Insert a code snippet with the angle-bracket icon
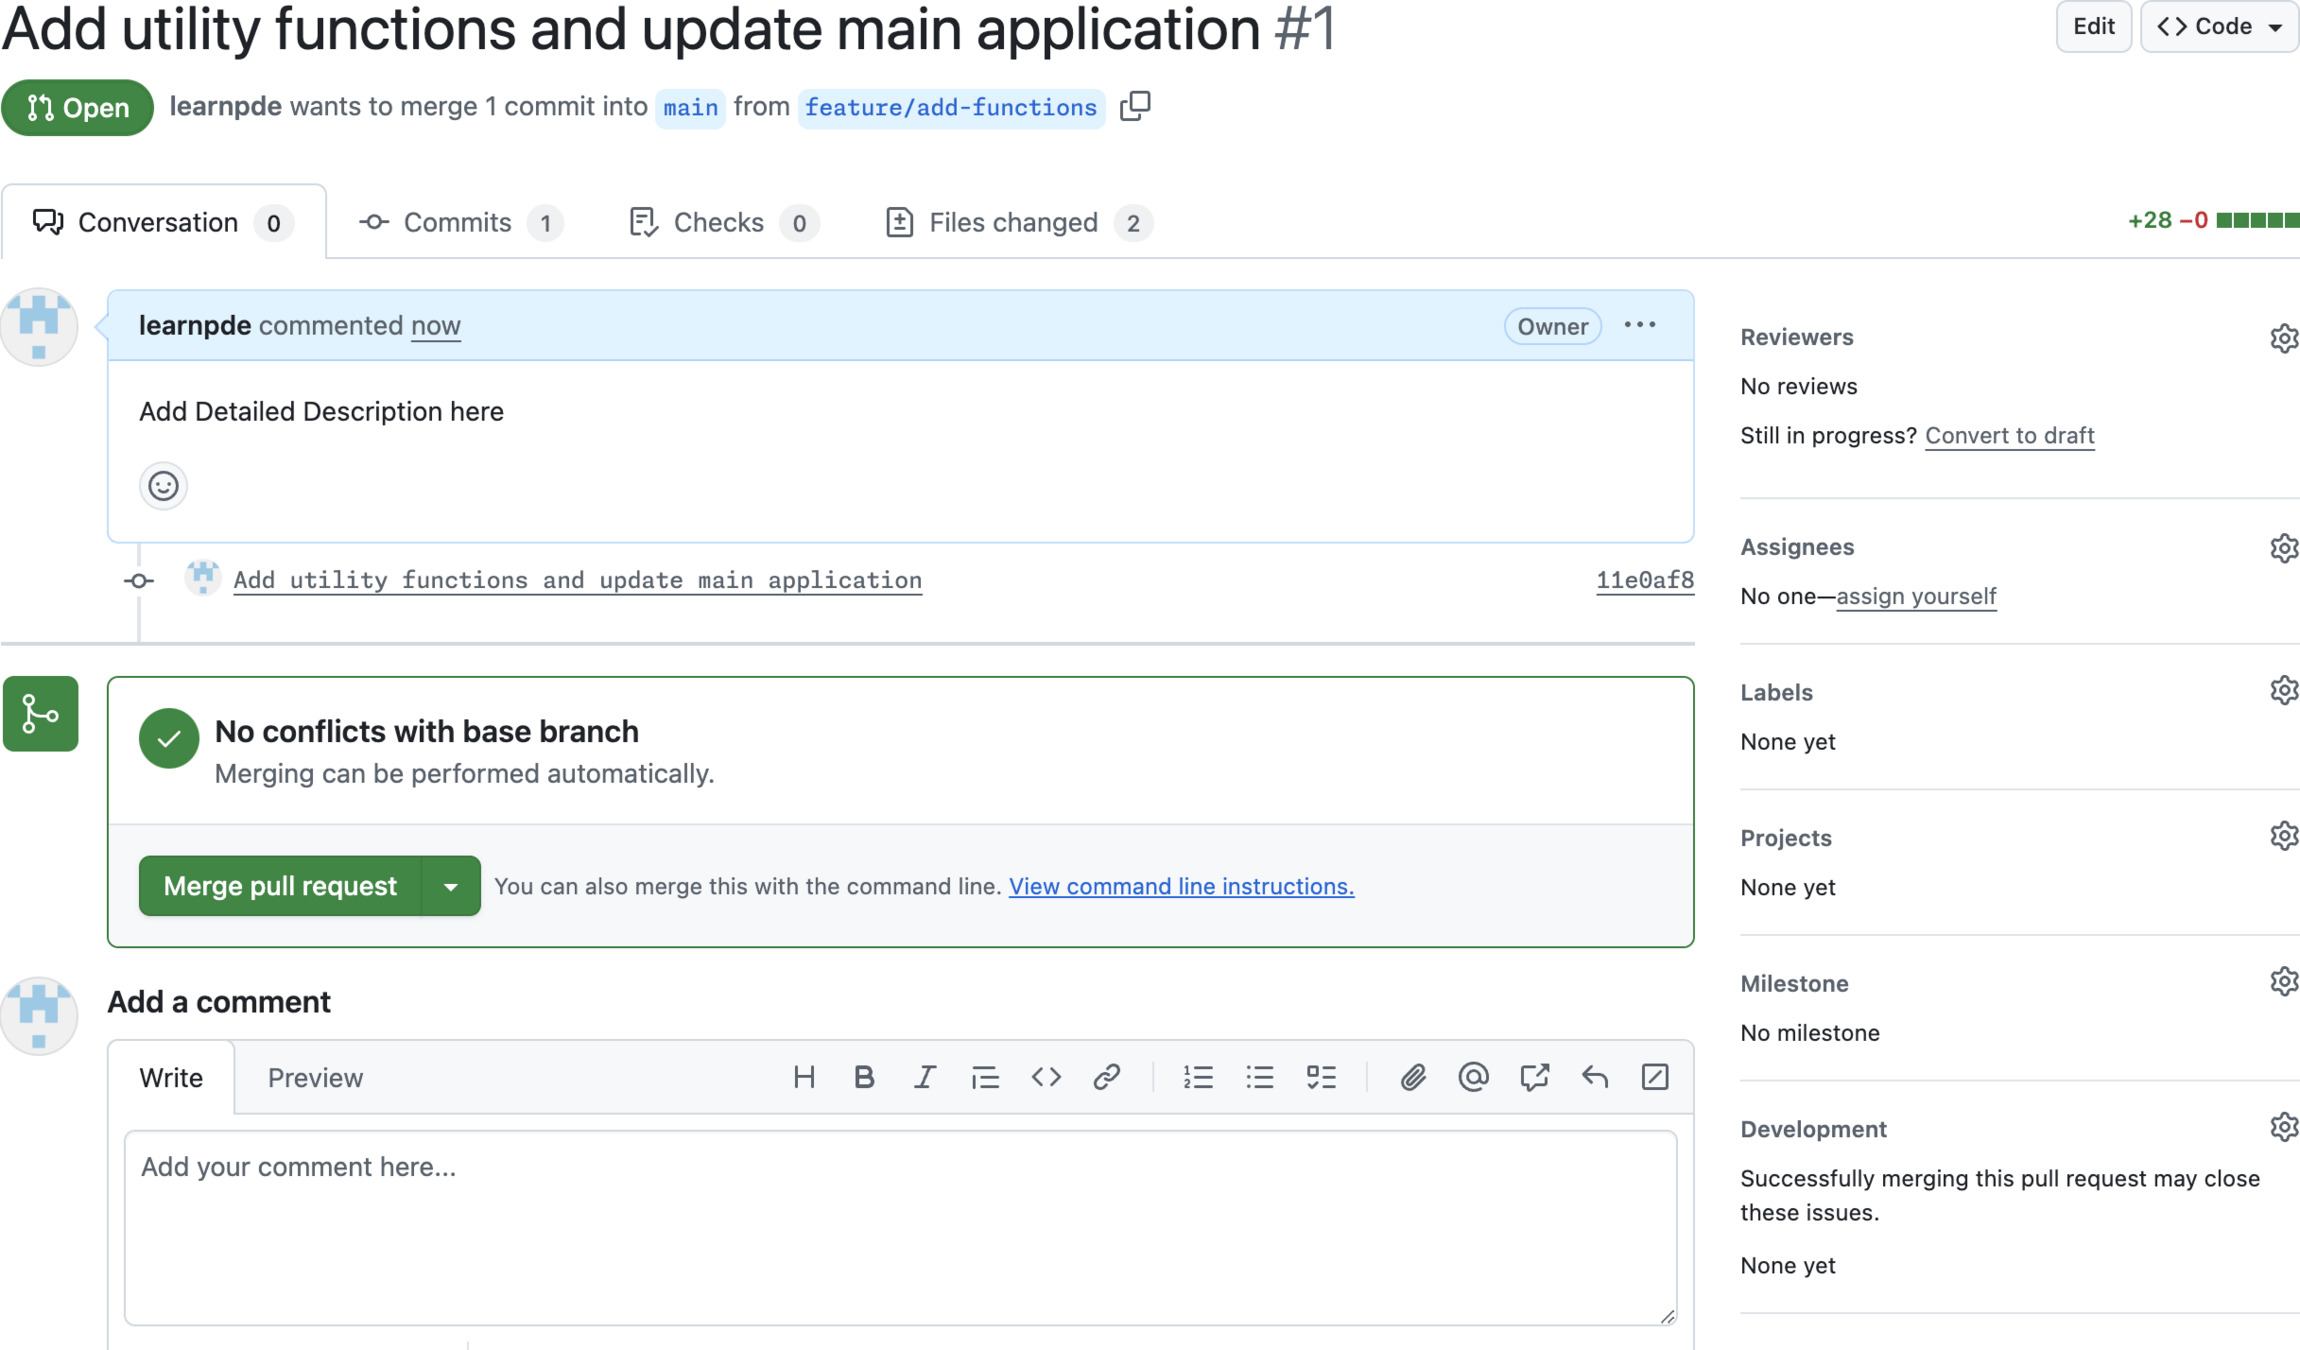 pos(1046,1077)
